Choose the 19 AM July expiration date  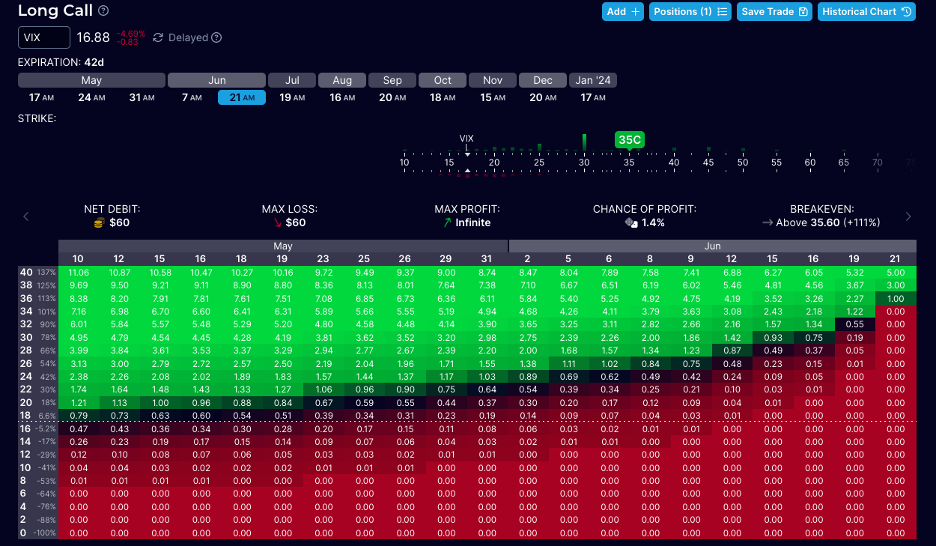[x=292, y=97]
